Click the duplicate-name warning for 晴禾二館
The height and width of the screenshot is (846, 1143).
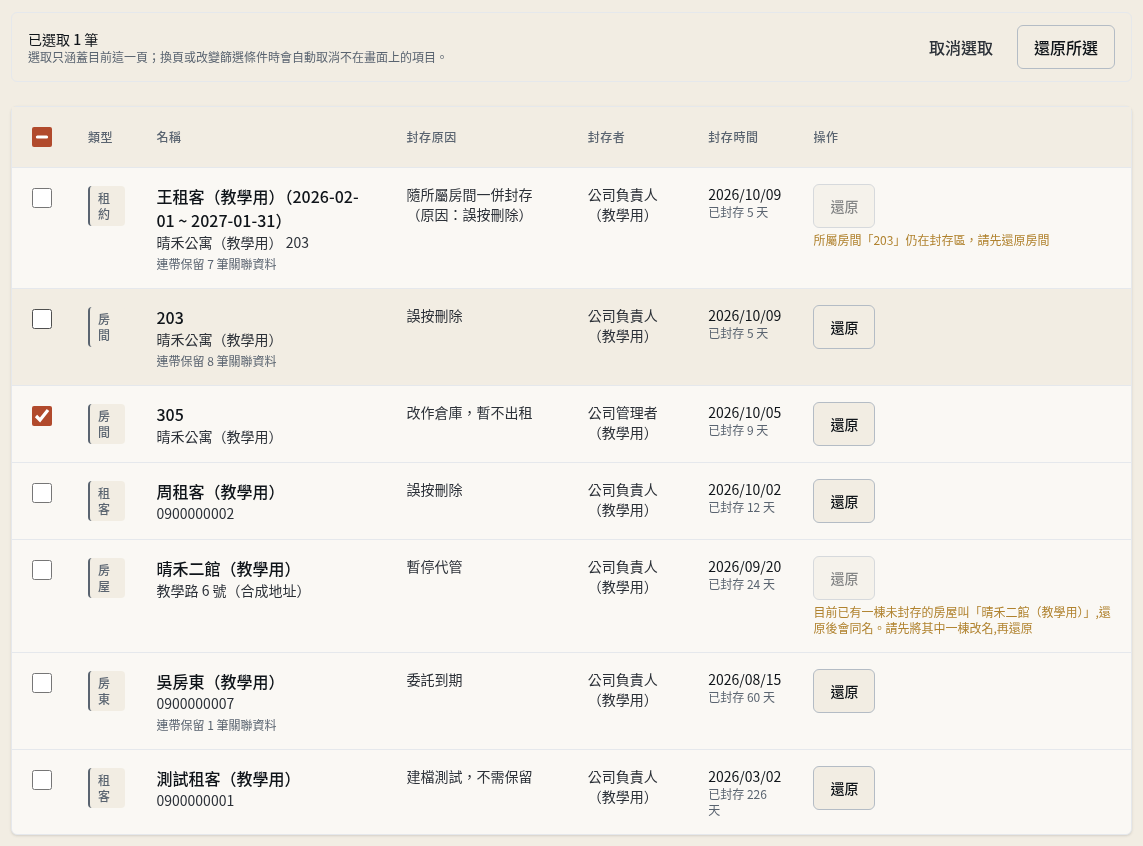[961, 620]
